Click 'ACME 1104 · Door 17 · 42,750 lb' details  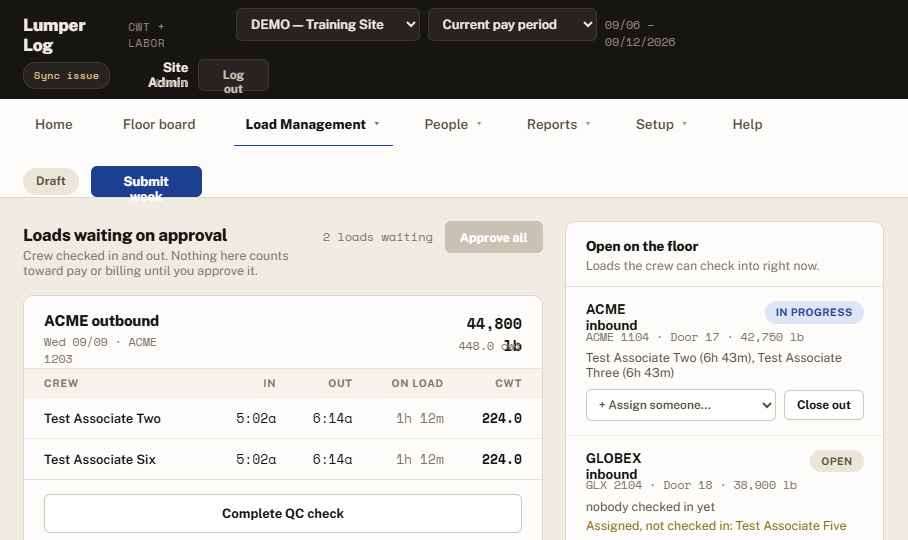(x=694, y=337)
